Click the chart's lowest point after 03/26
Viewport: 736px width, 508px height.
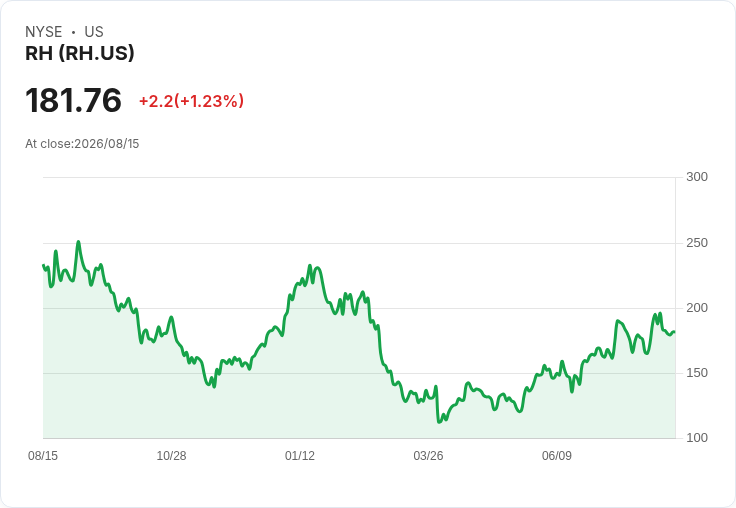click(x=438, y=422)
